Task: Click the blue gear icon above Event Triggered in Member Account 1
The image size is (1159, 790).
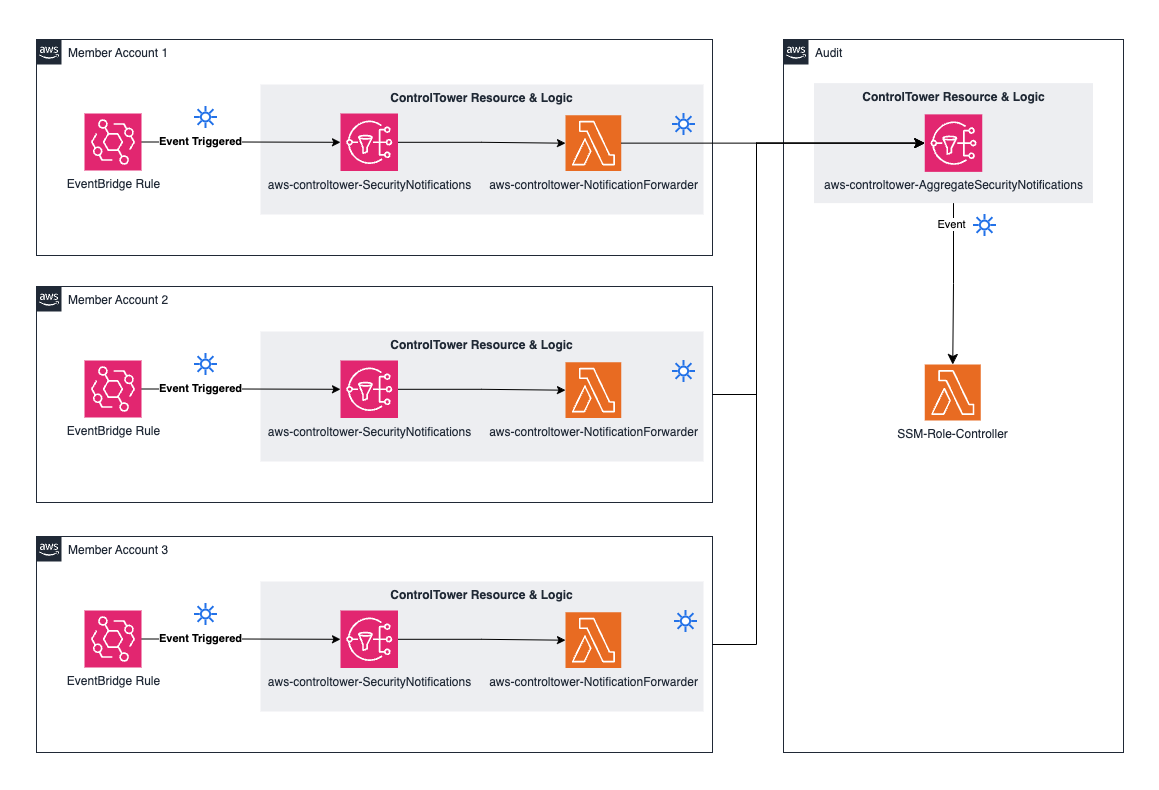Action: tap(205, 117)
